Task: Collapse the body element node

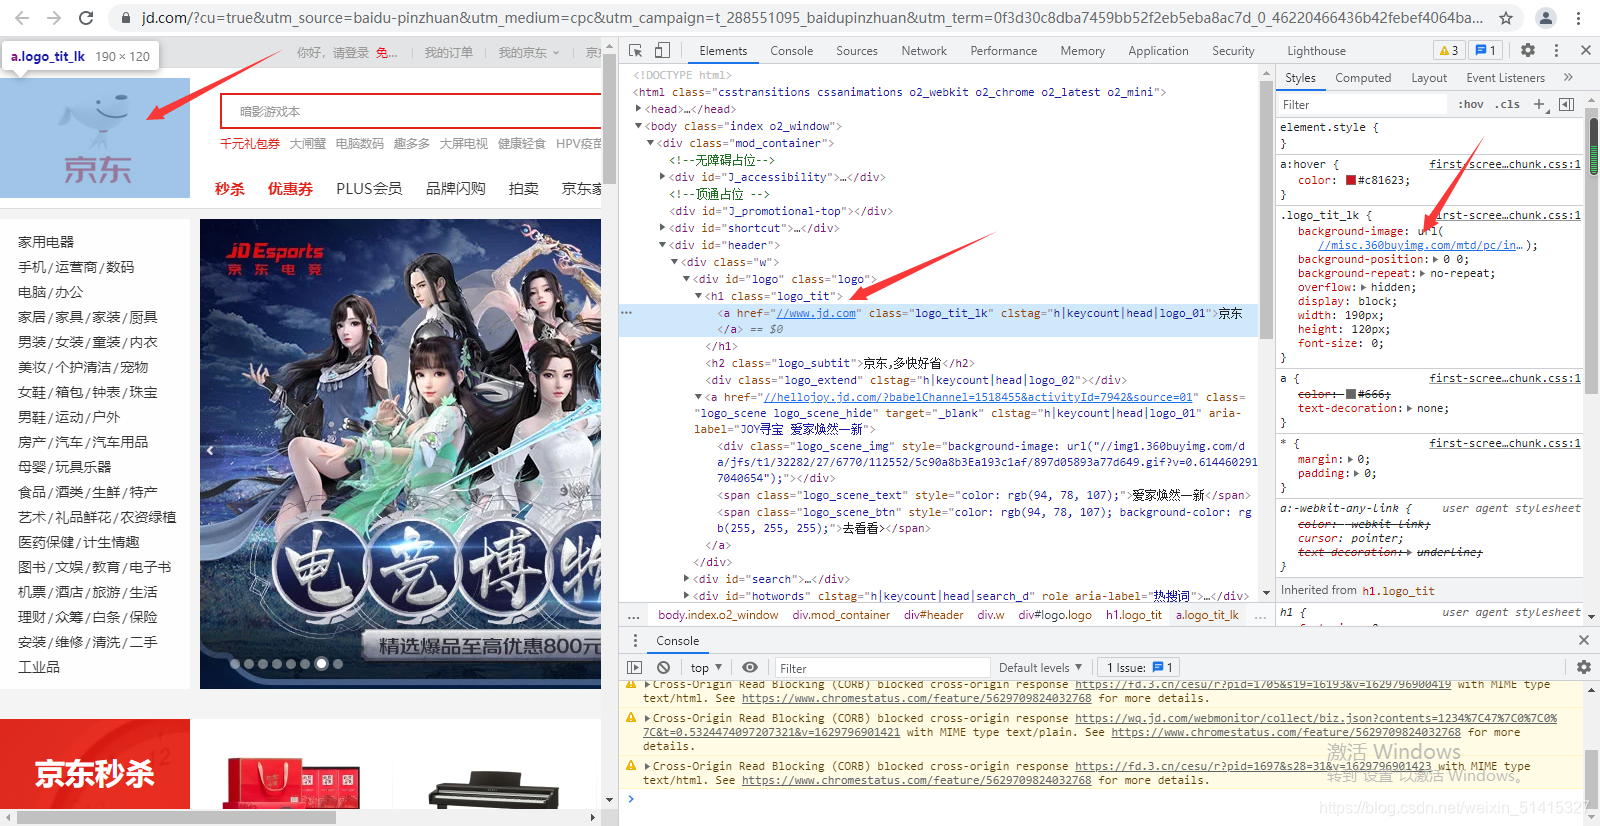Action: tap(639, 126)
